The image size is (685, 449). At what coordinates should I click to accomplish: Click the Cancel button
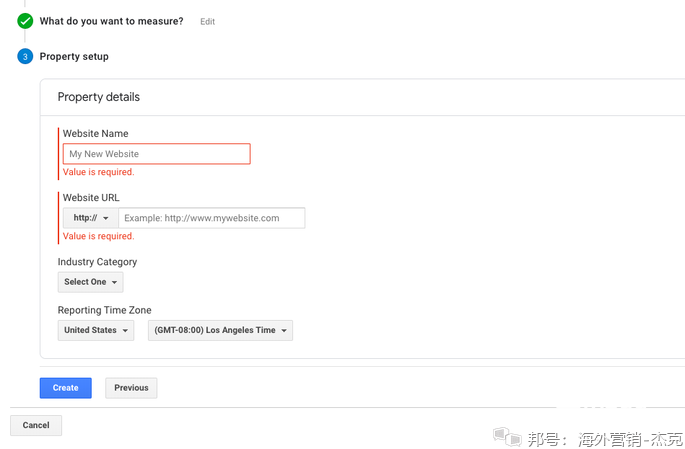[x=36, y=425]
